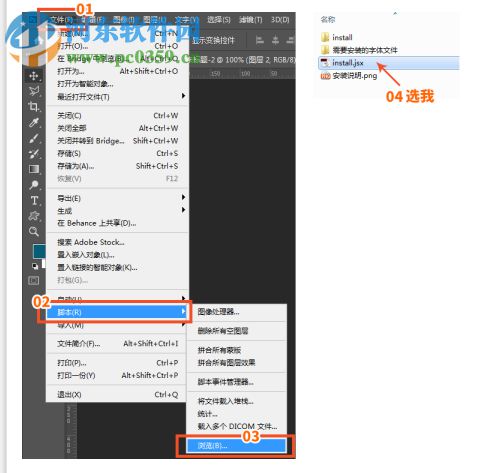Choose 存储为(A)... menu item

pos(117,166)
